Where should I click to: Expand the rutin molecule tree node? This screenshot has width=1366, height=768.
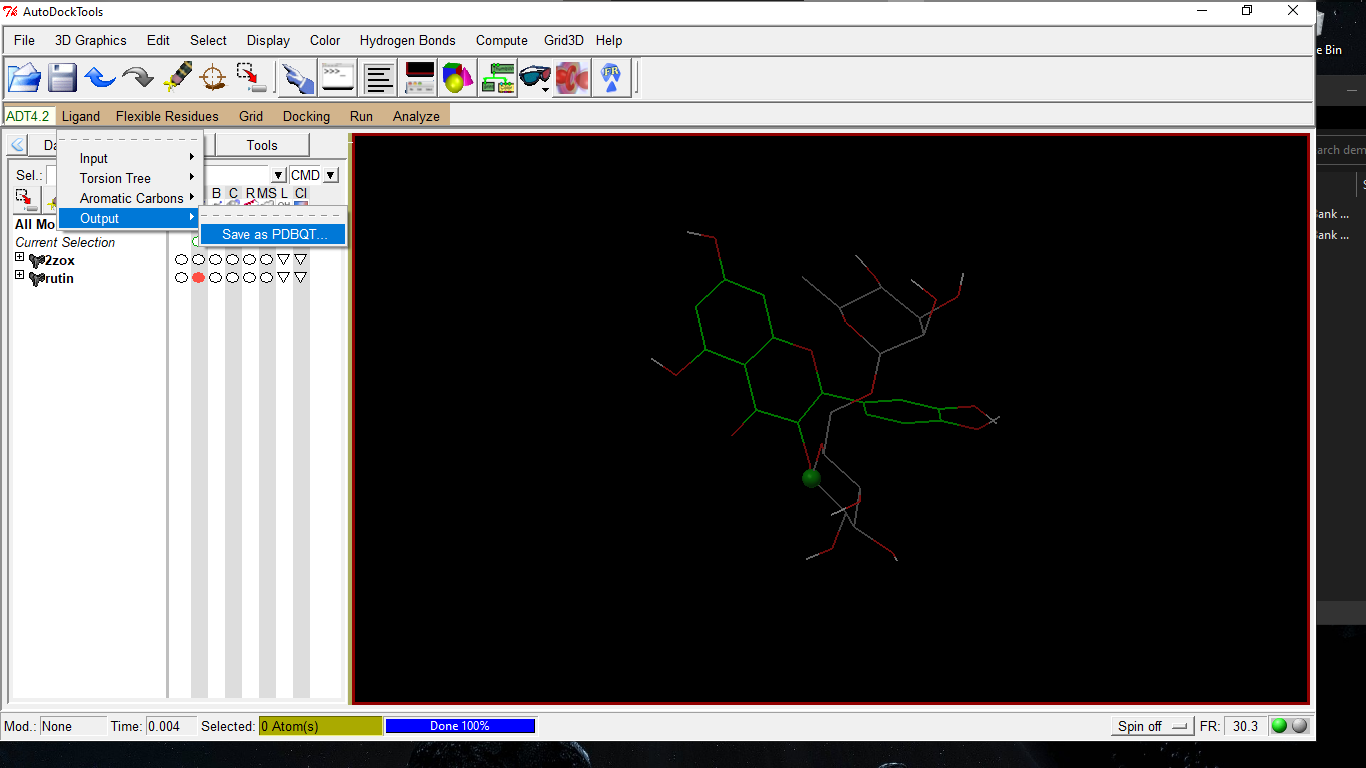pyautogui.click(x=19, y=276)
